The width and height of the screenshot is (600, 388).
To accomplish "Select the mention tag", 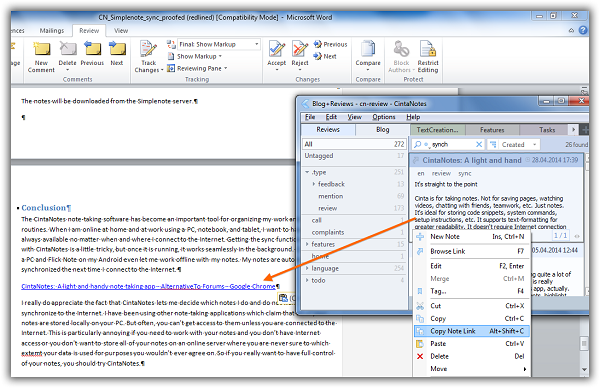I will point(331,196).
